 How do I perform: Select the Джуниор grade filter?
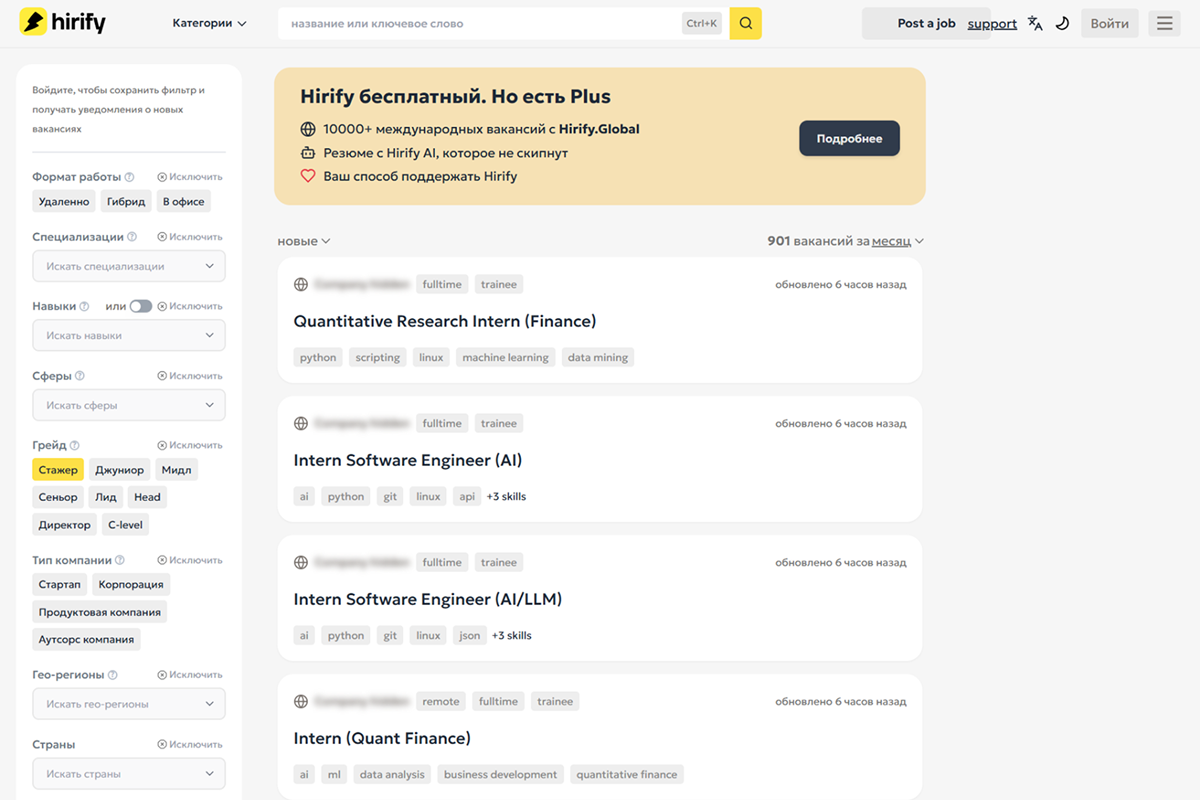pyautogui.click(x=119, y=470)
